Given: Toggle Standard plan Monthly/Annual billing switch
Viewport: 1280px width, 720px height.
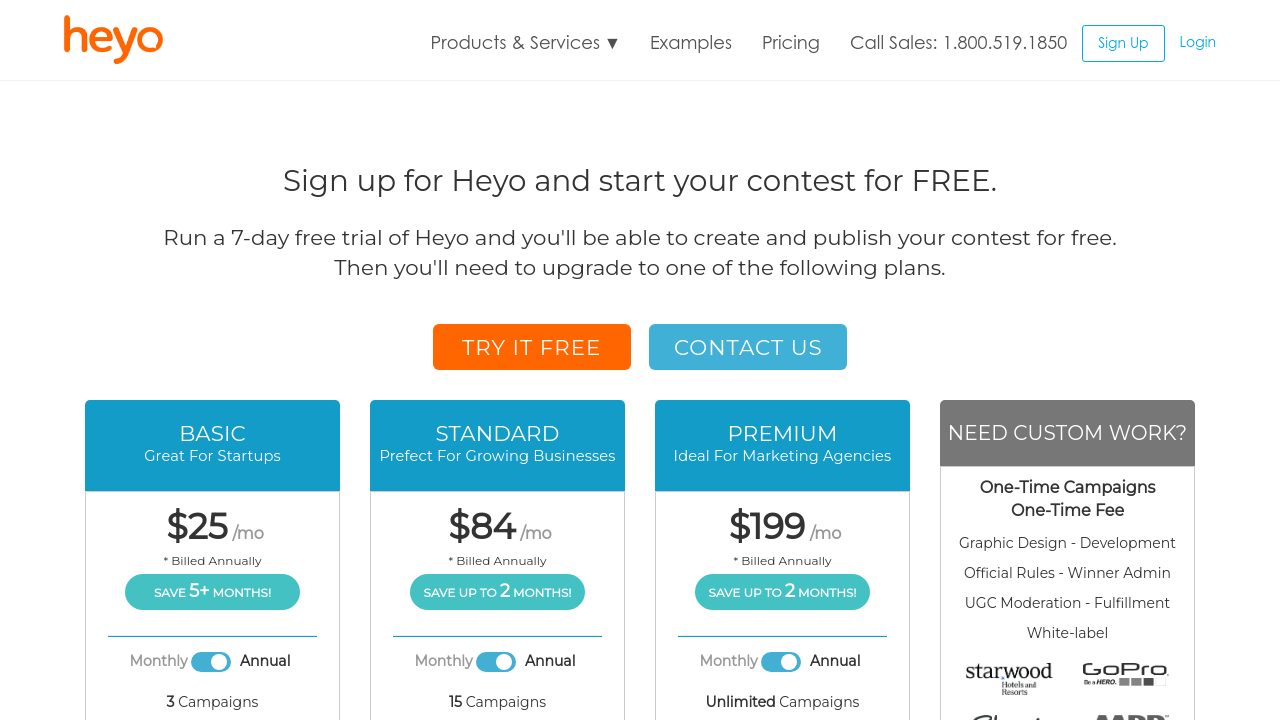Looking at the screenshot, I should click(496, 662).
